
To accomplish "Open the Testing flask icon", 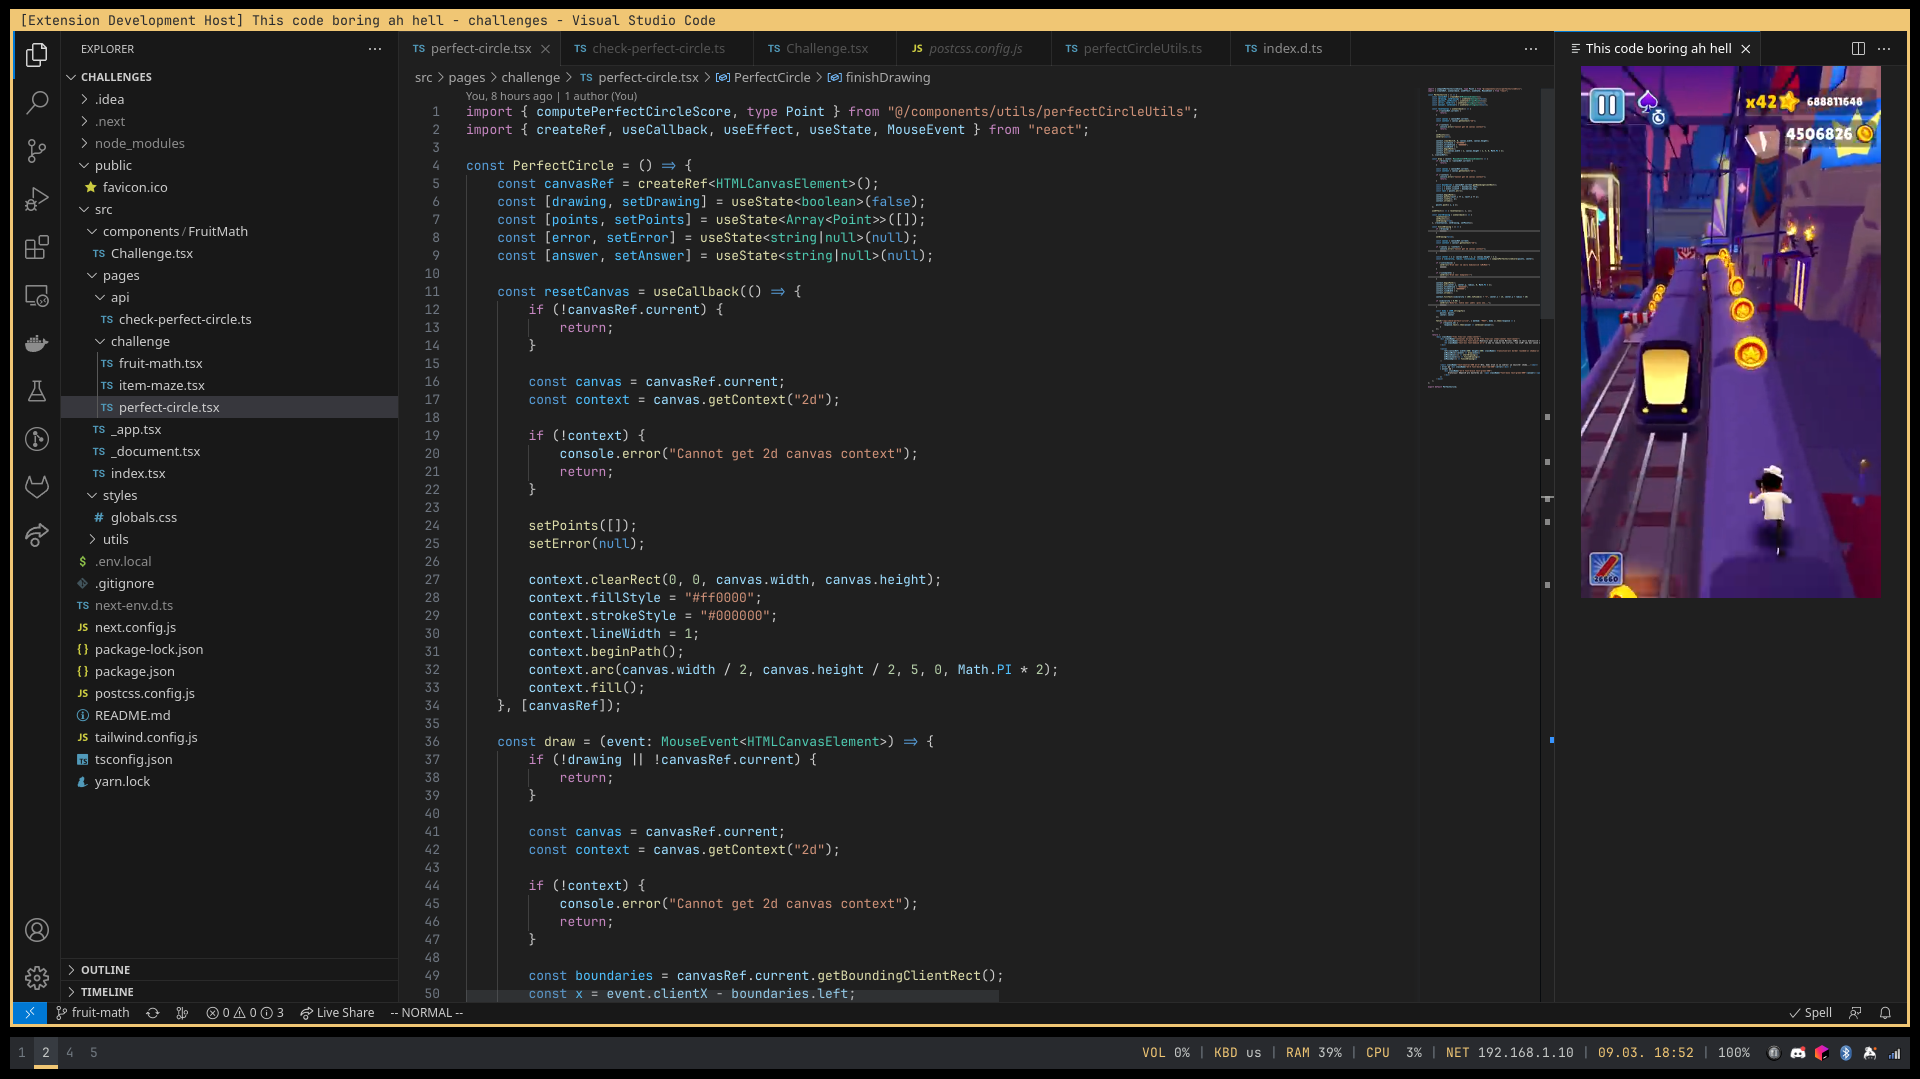I will point(37,391).
